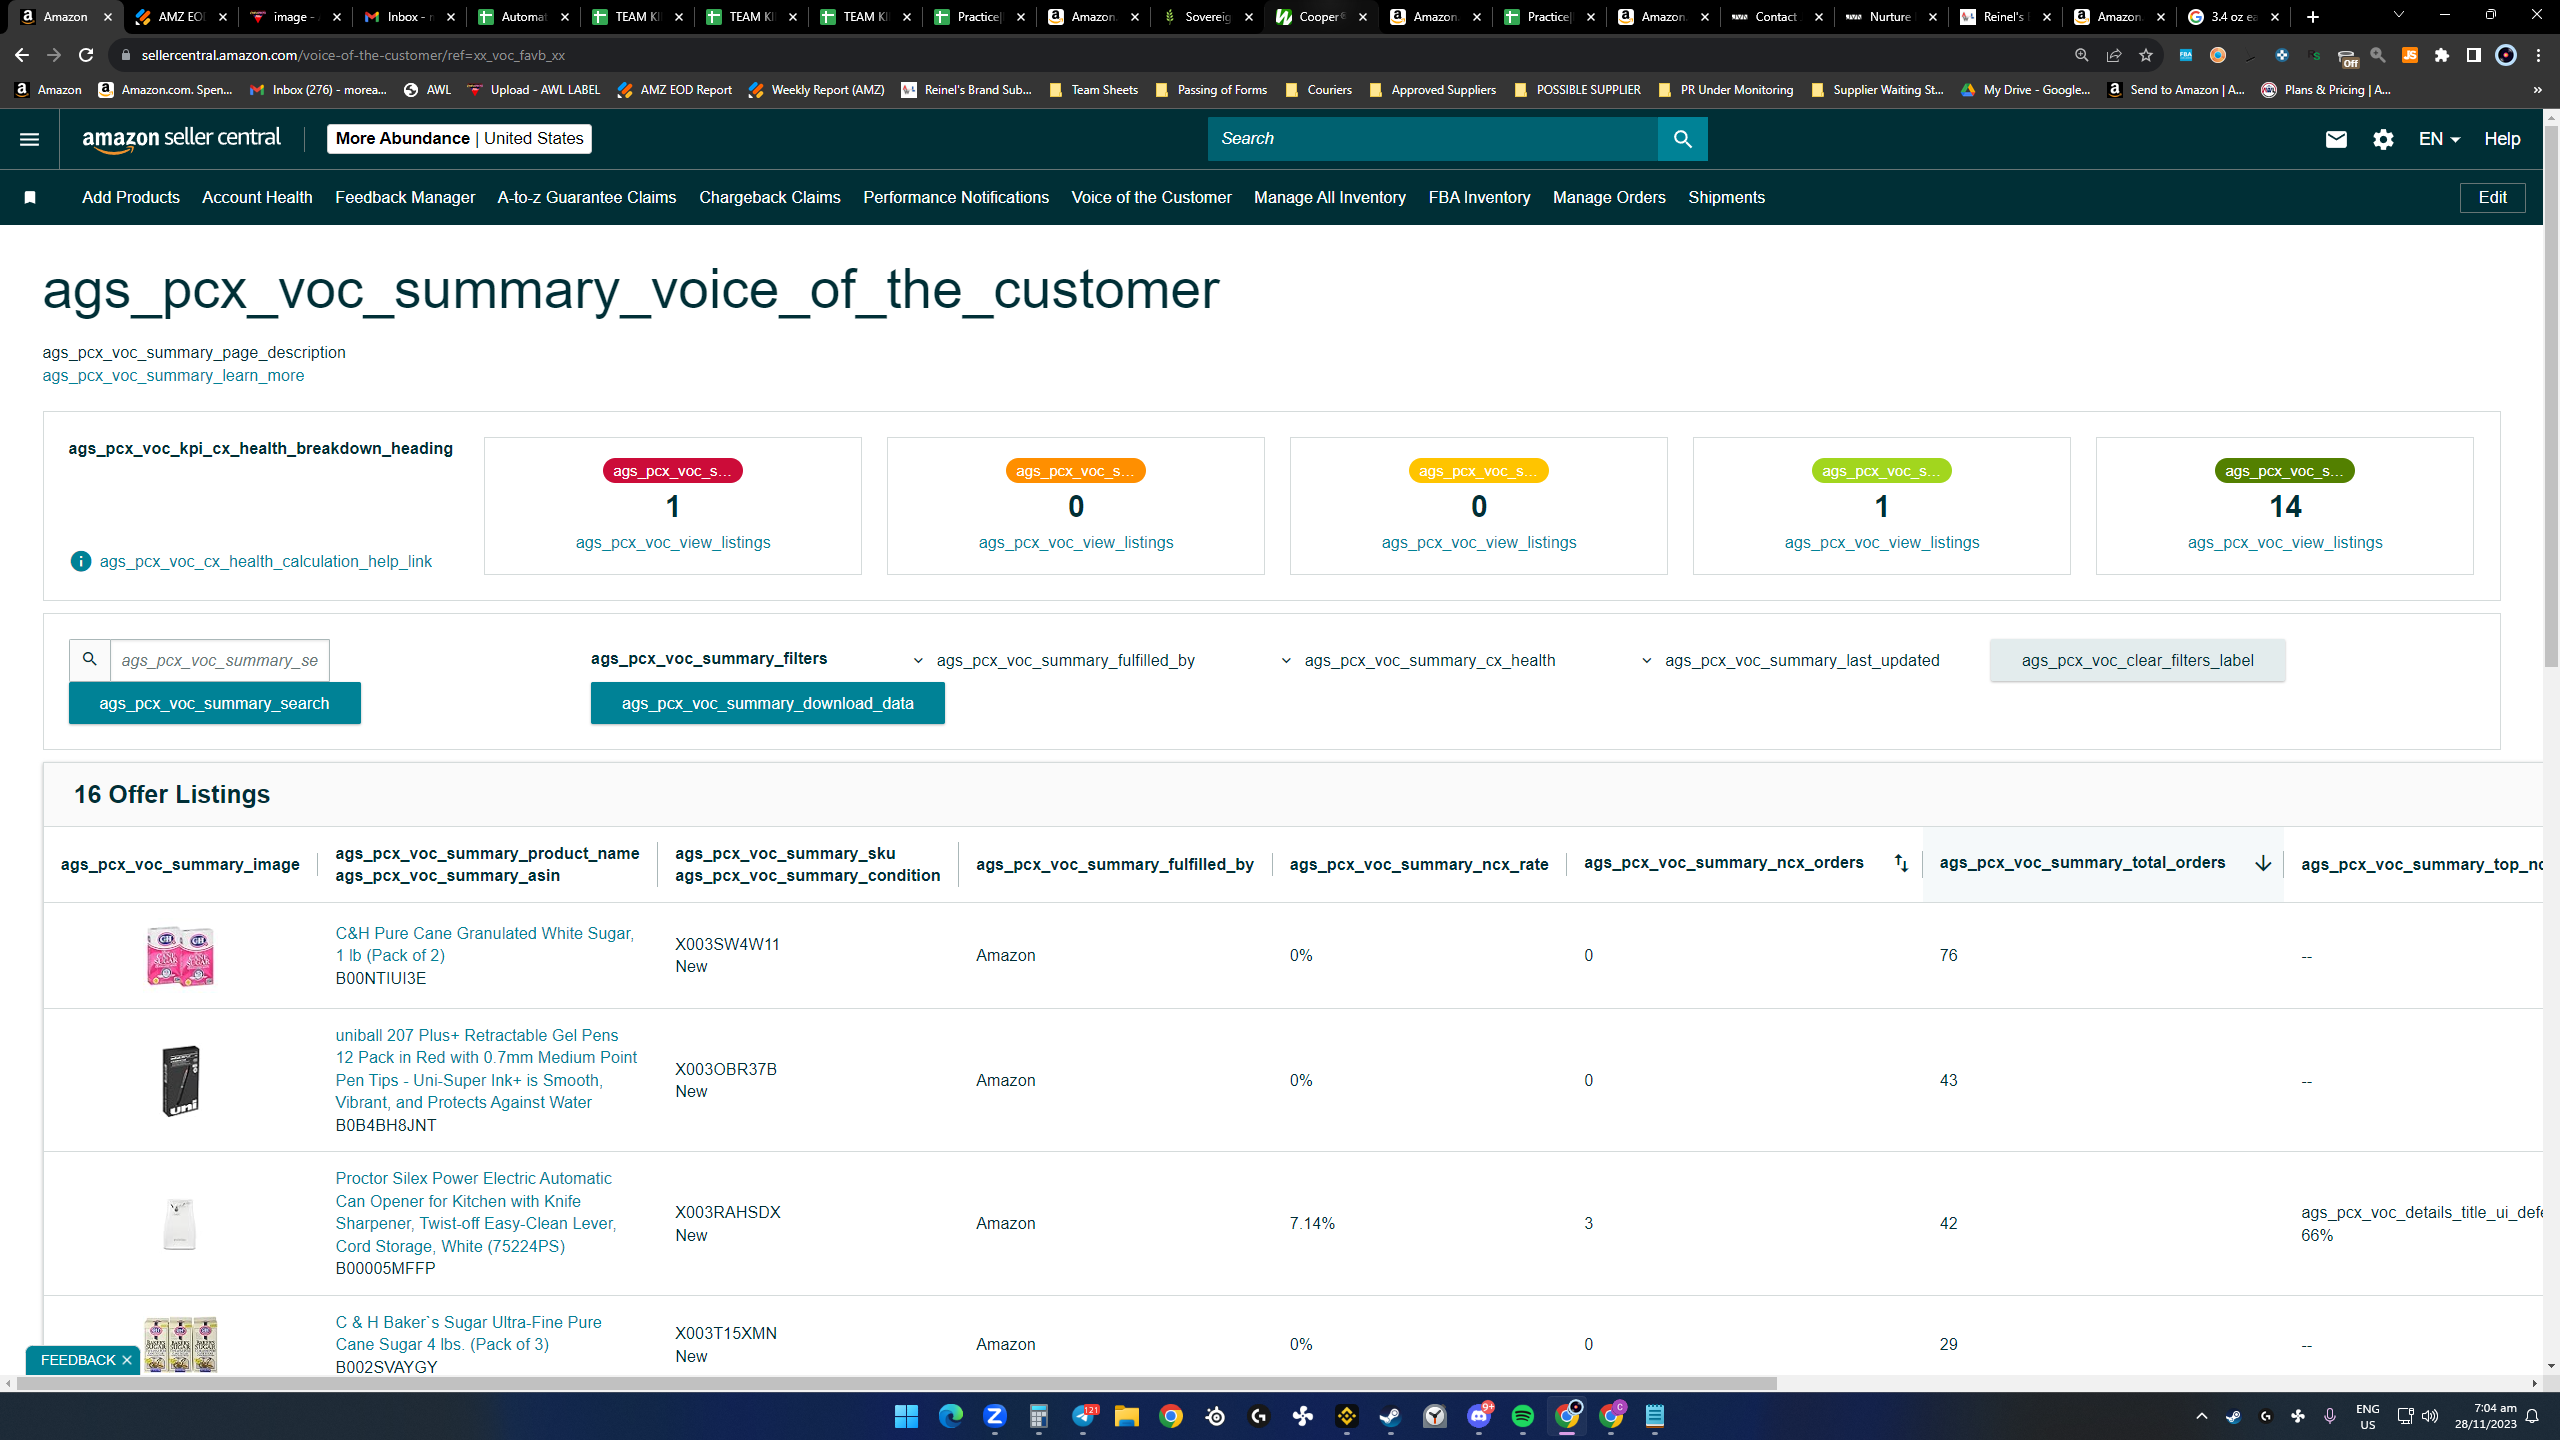Open Microsoft Edge from the taskbar
2560x1440 pixels.
coord(950,1416)
